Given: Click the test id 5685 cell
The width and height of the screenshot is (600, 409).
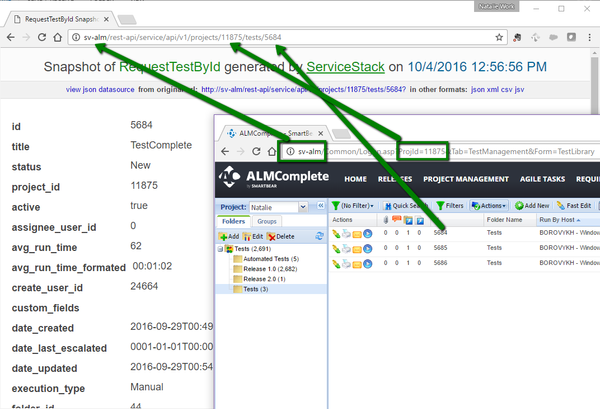Looking at the screenshot, I should pyautogui.click(x=440, y=248).
